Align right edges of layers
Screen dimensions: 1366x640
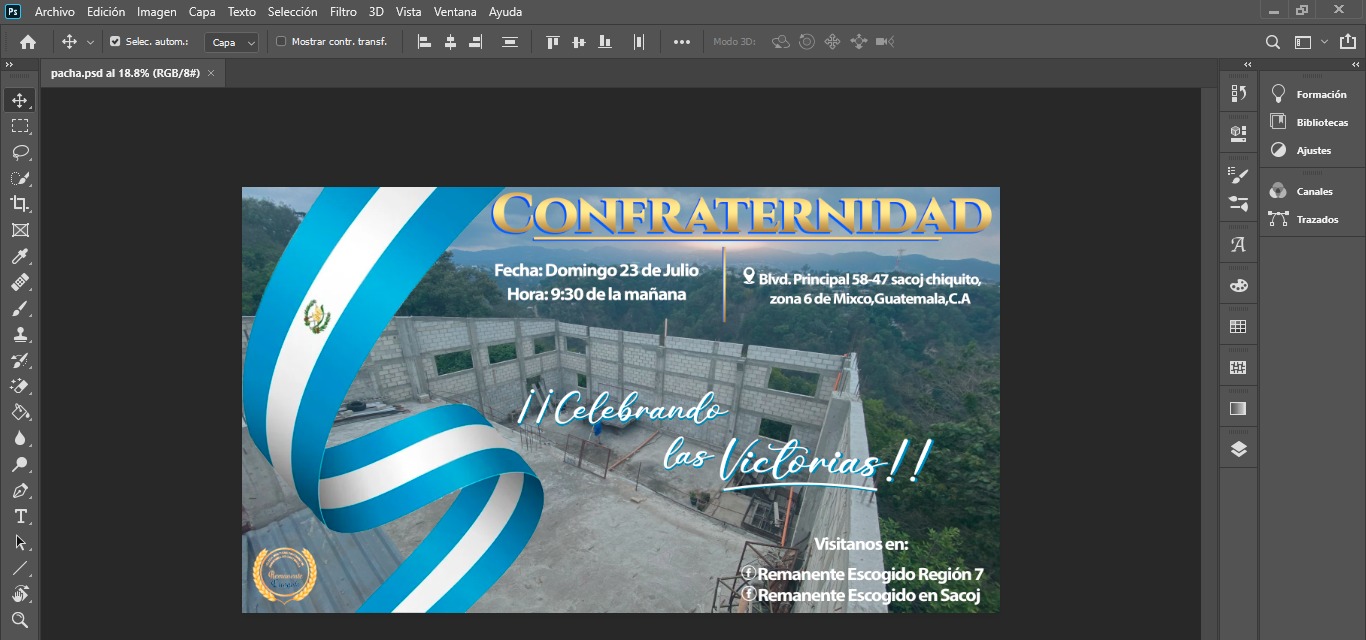(475, 42)
